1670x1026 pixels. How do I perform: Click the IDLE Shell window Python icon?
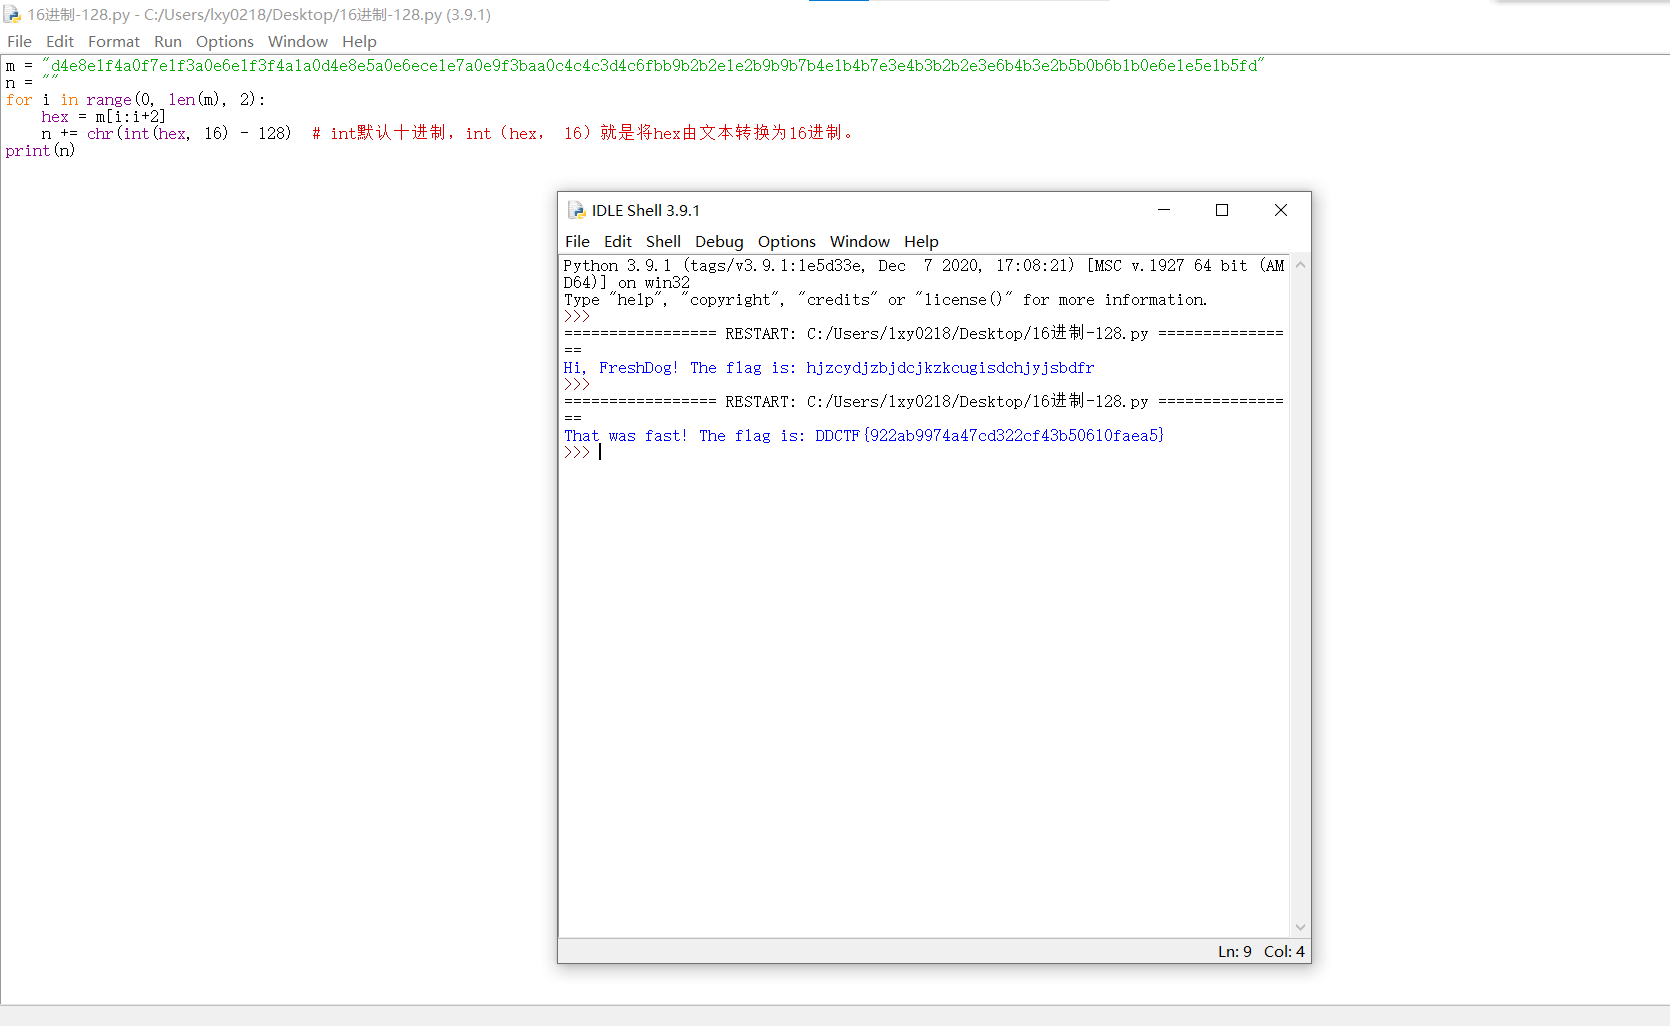576,210
